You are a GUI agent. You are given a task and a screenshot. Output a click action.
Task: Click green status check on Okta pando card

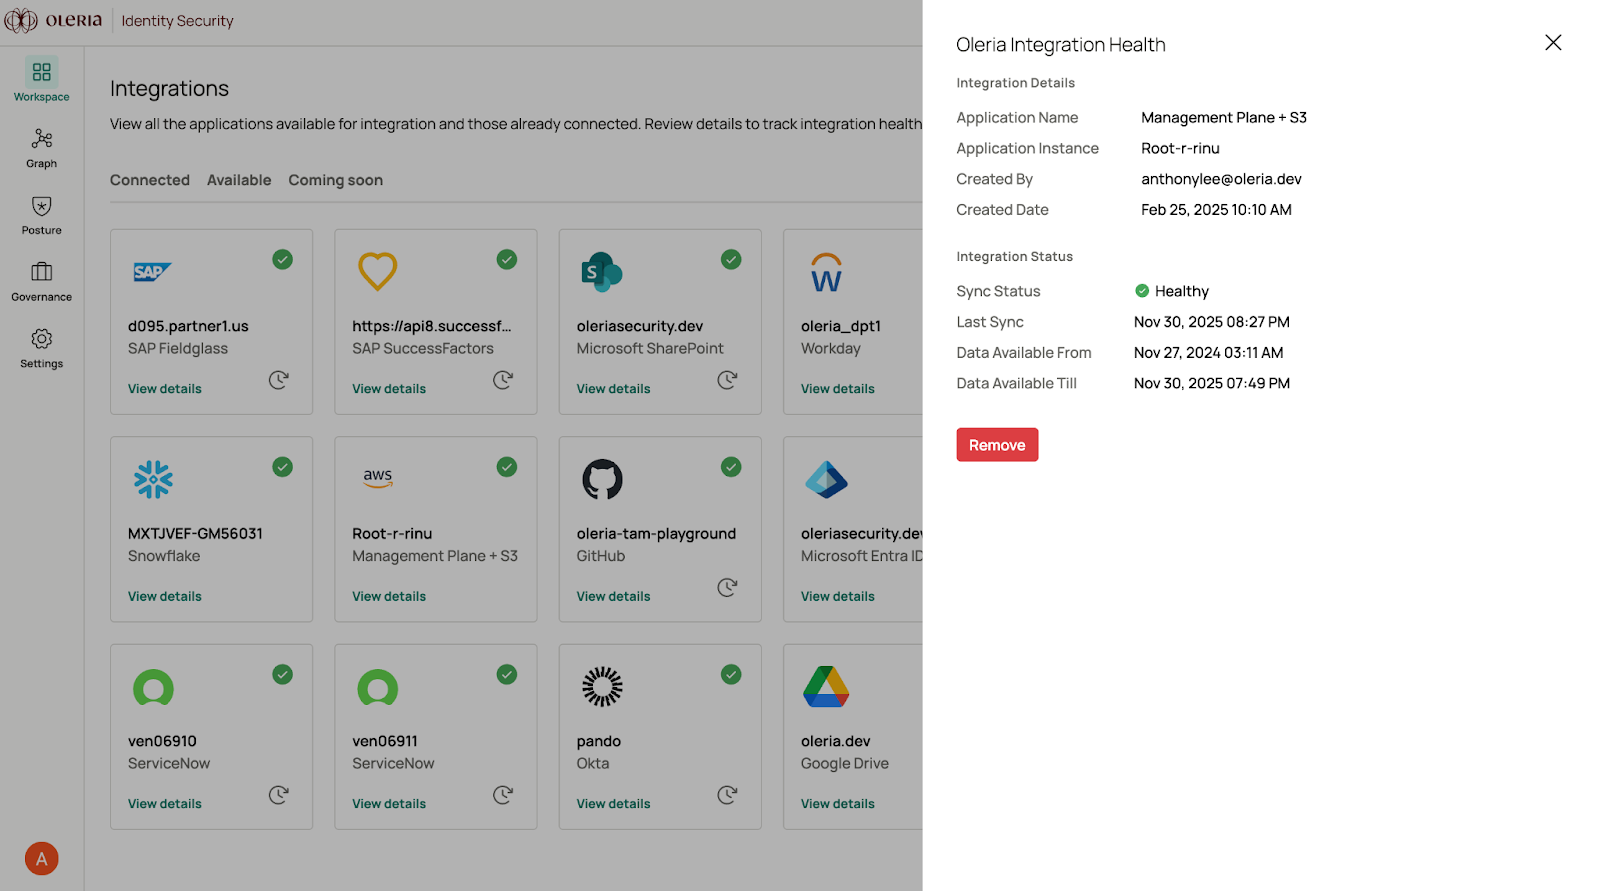click(x=731, y=674)
